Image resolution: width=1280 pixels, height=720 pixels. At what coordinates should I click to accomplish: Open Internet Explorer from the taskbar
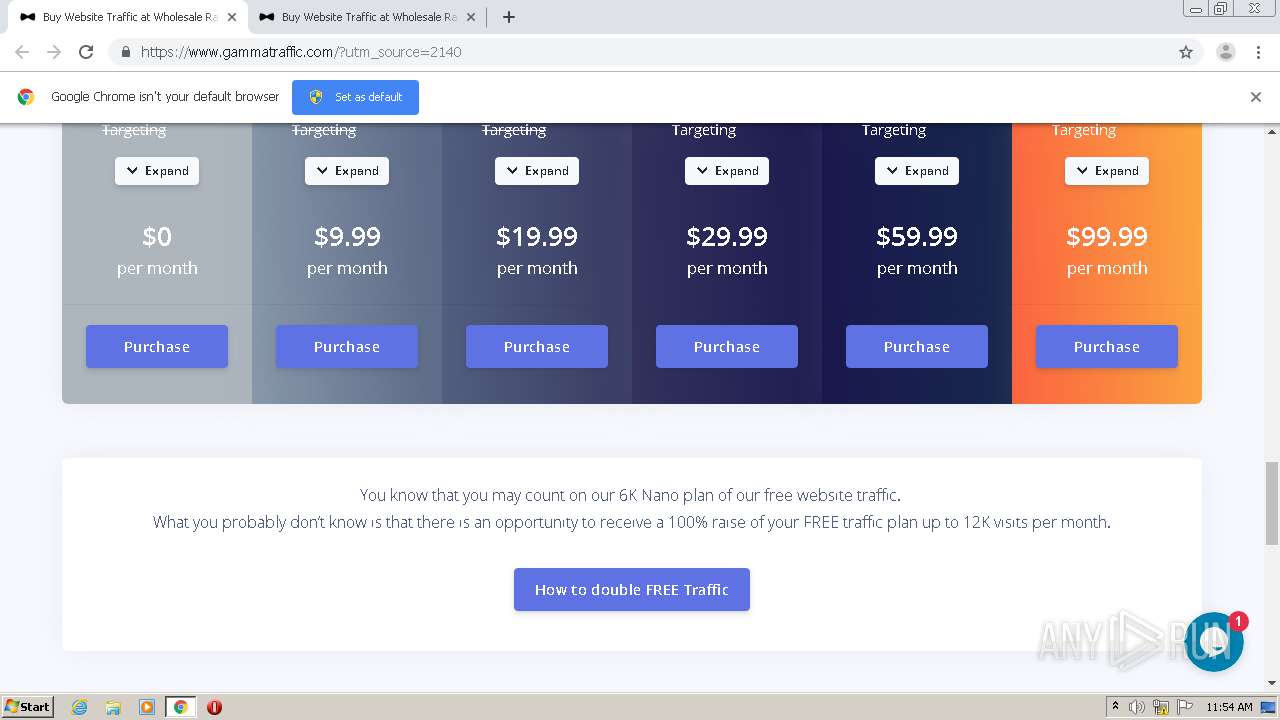tap(80, 707)
